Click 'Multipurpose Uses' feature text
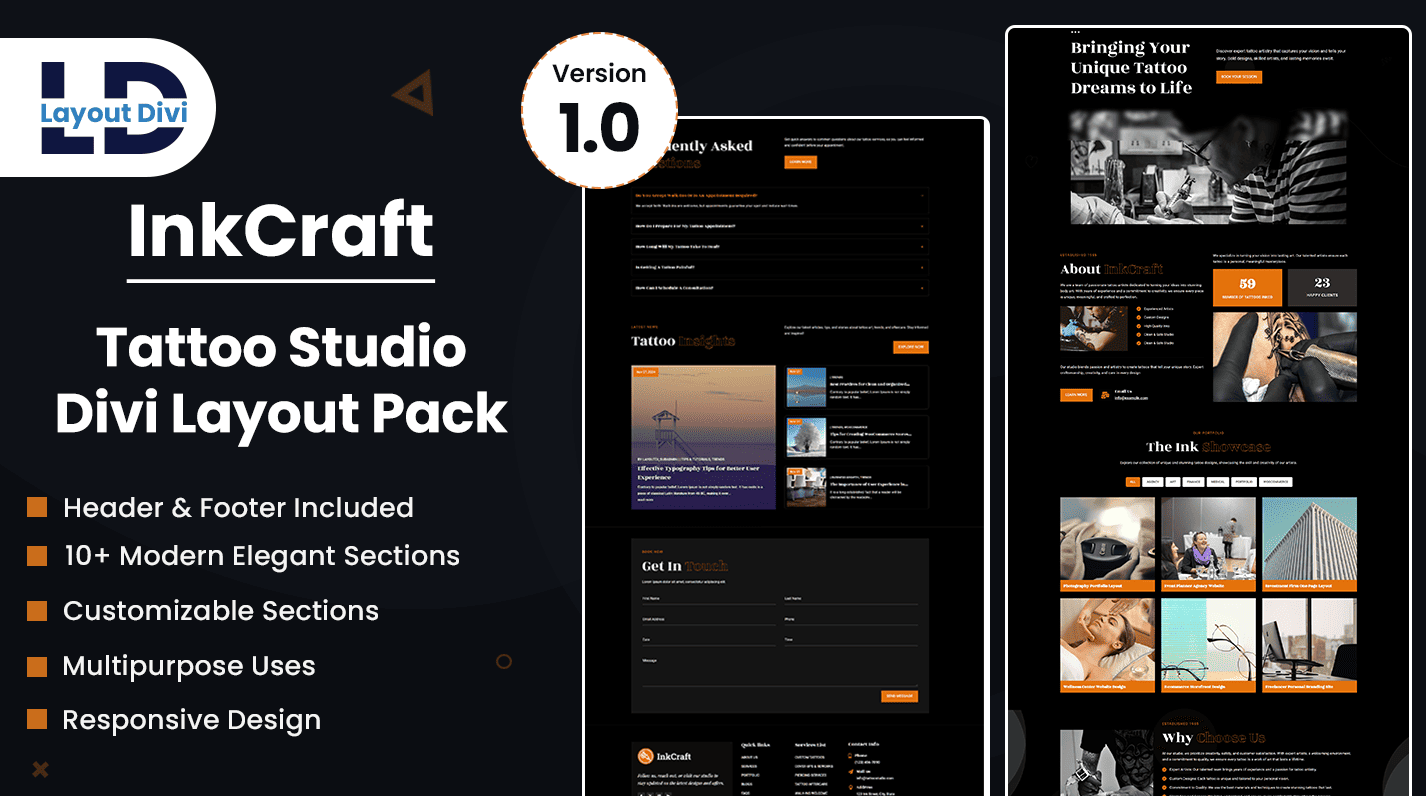 [189, 665]
